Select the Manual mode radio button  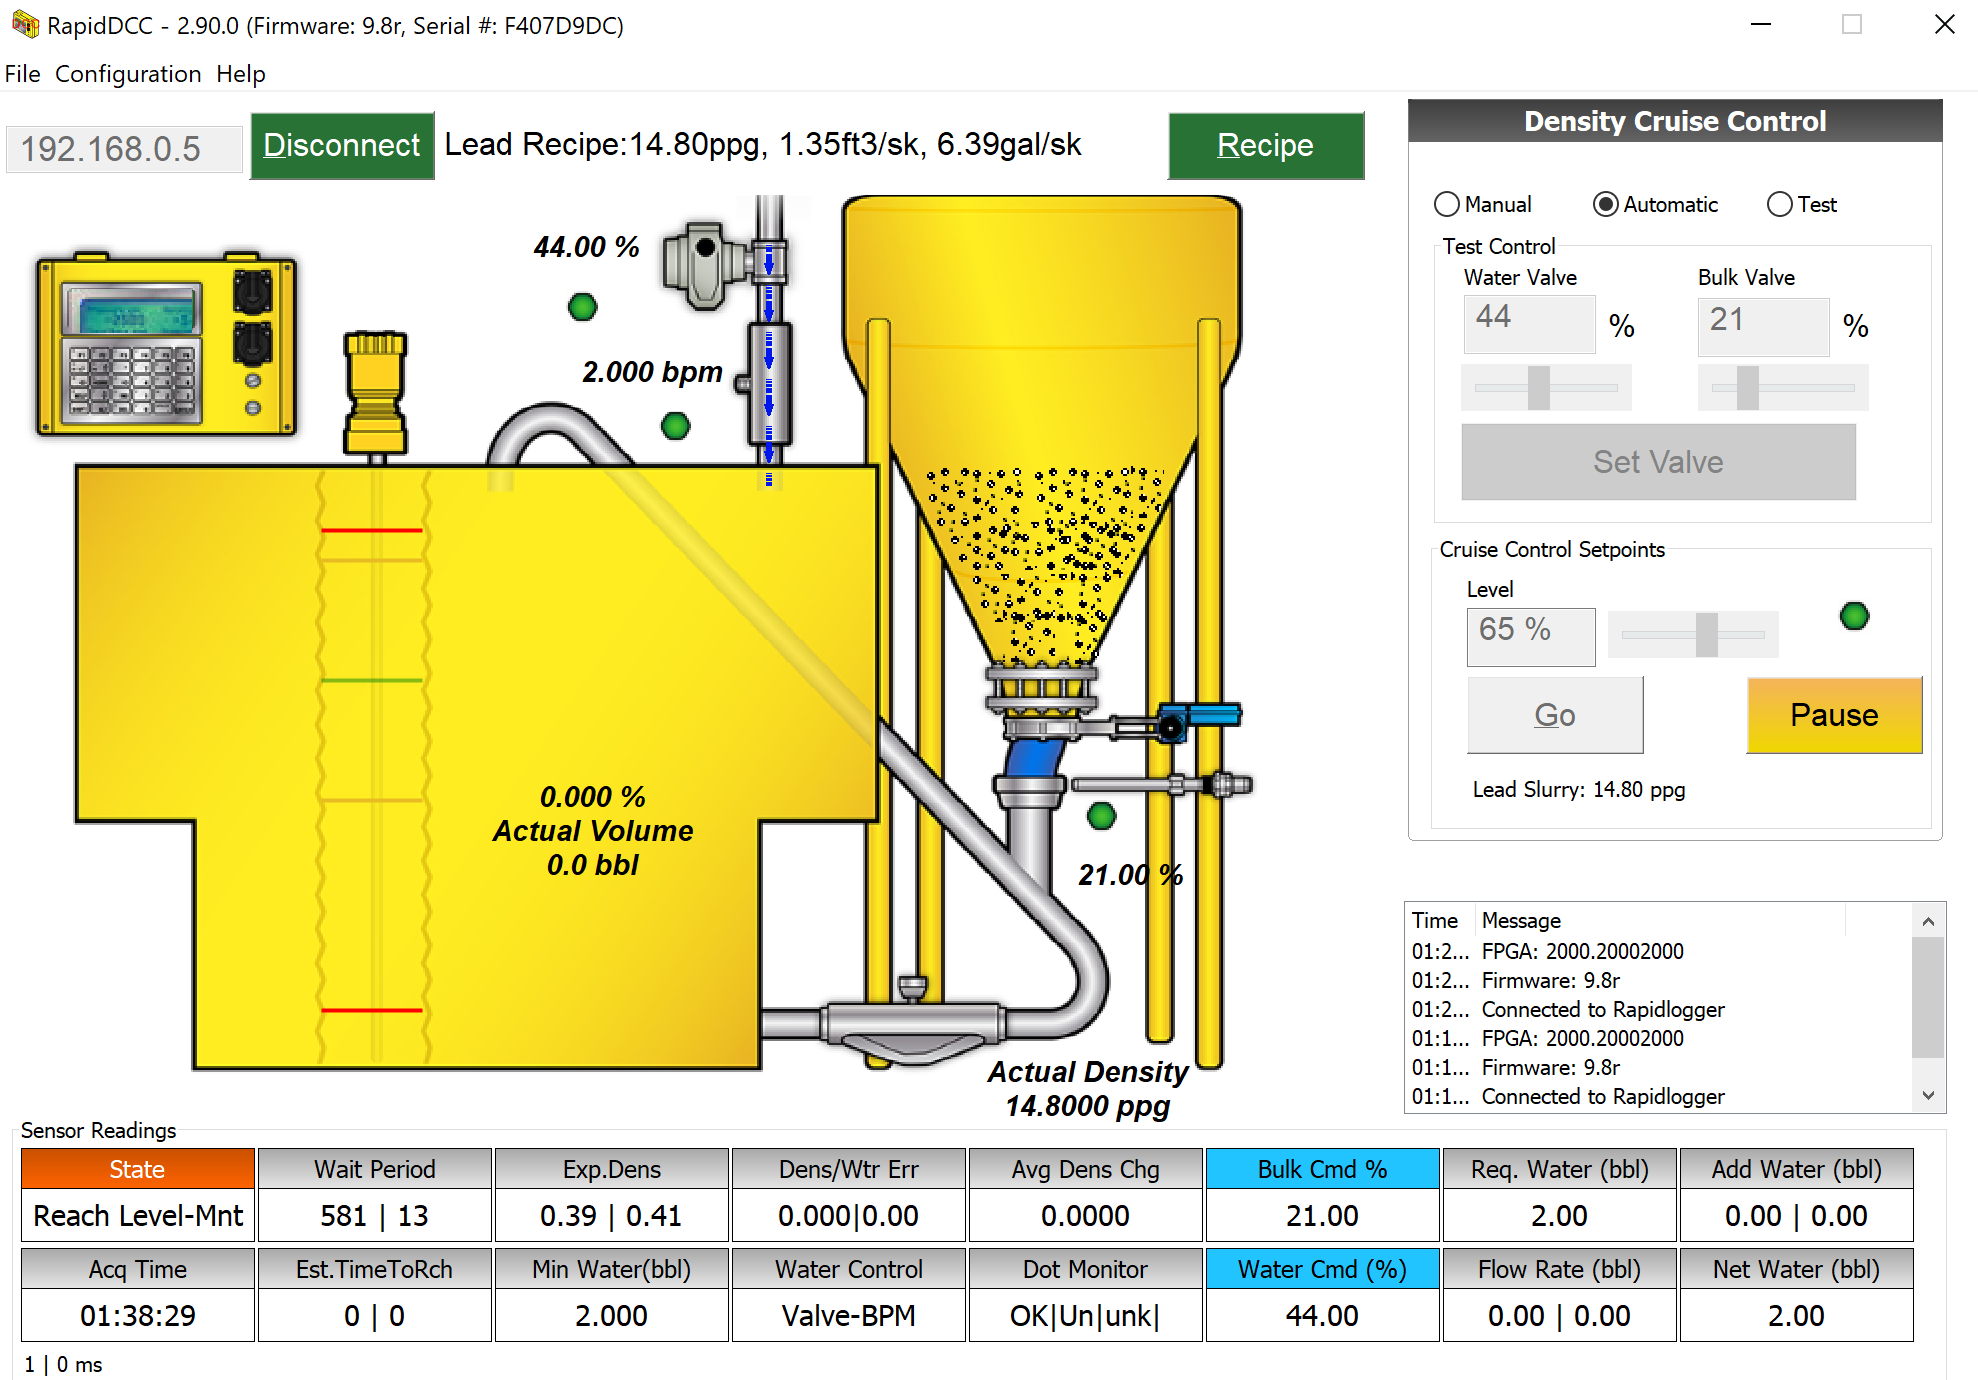pyautogui.click(x=1482, y=204)
